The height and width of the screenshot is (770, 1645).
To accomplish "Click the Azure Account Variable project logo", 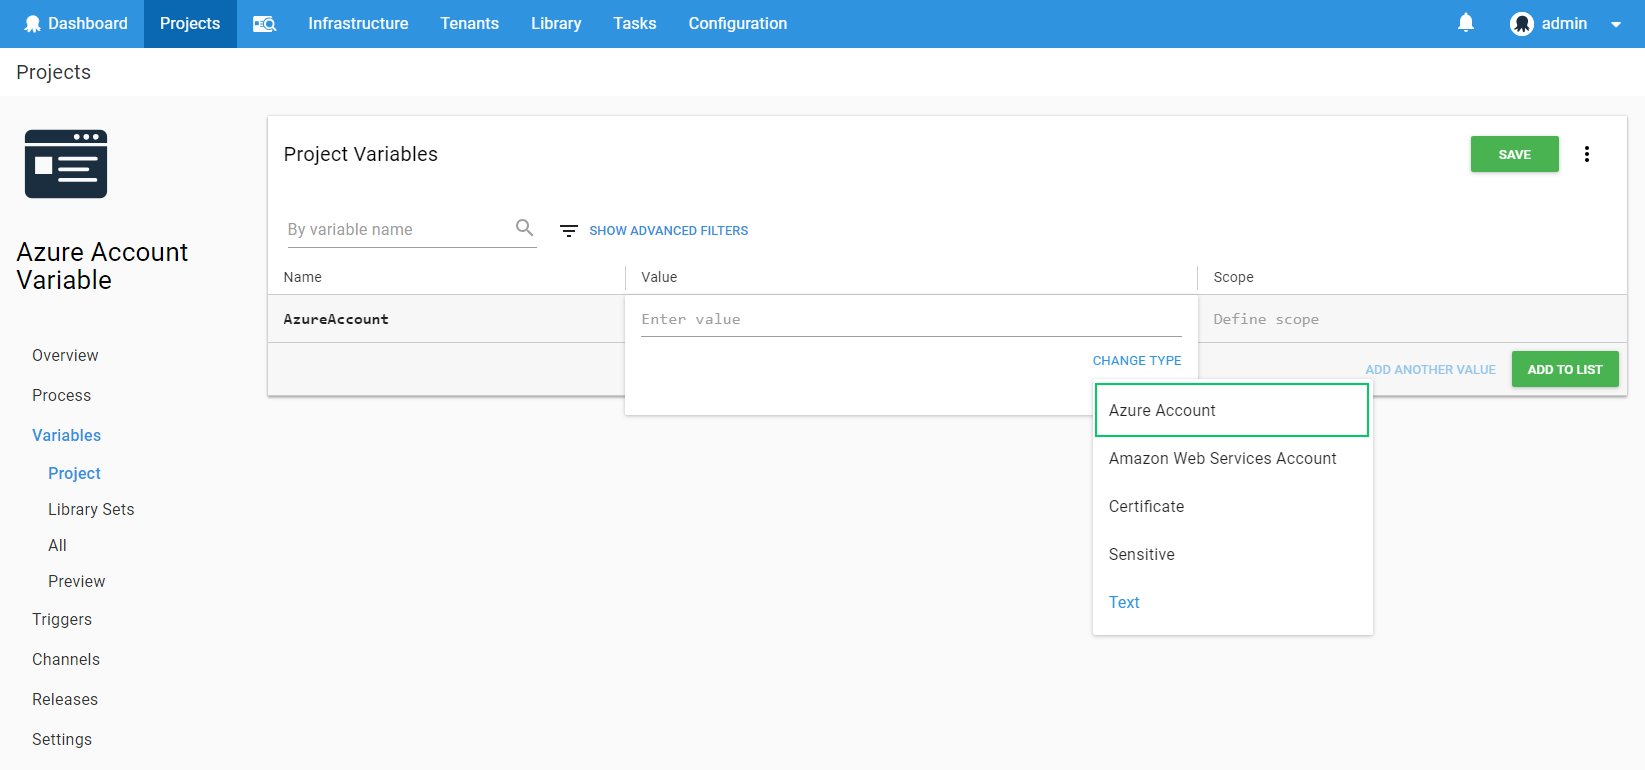I will pos(66,164).
